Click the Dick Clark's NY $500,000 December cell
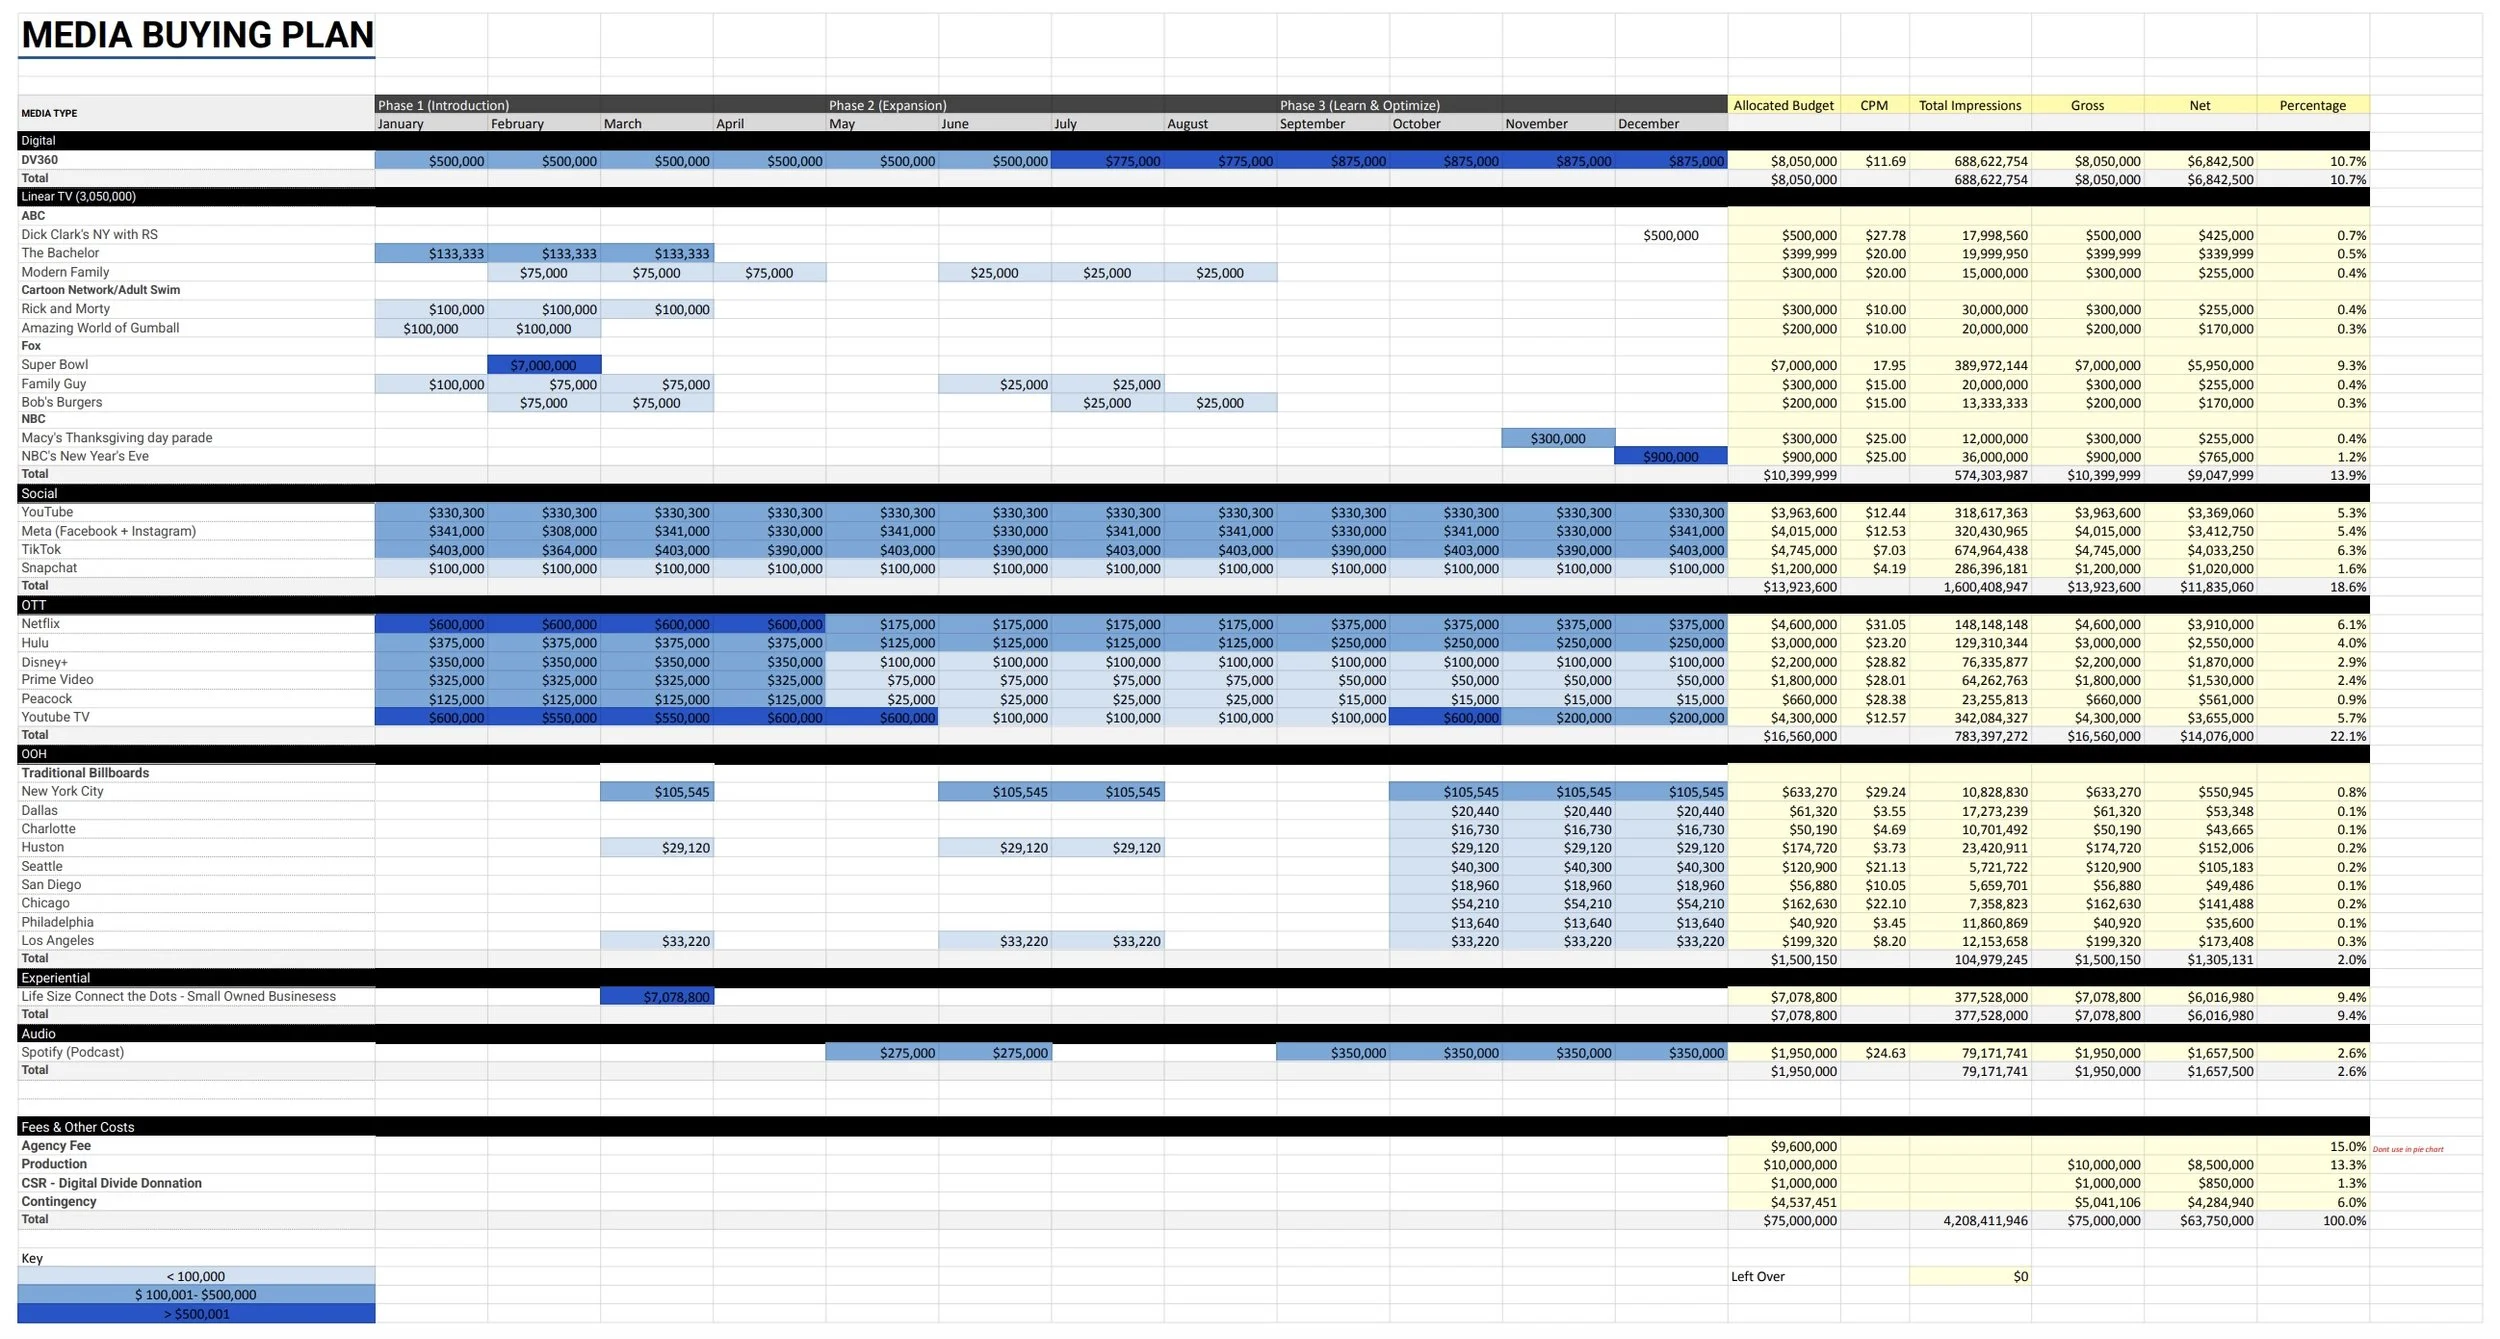 click(1670, 235)
